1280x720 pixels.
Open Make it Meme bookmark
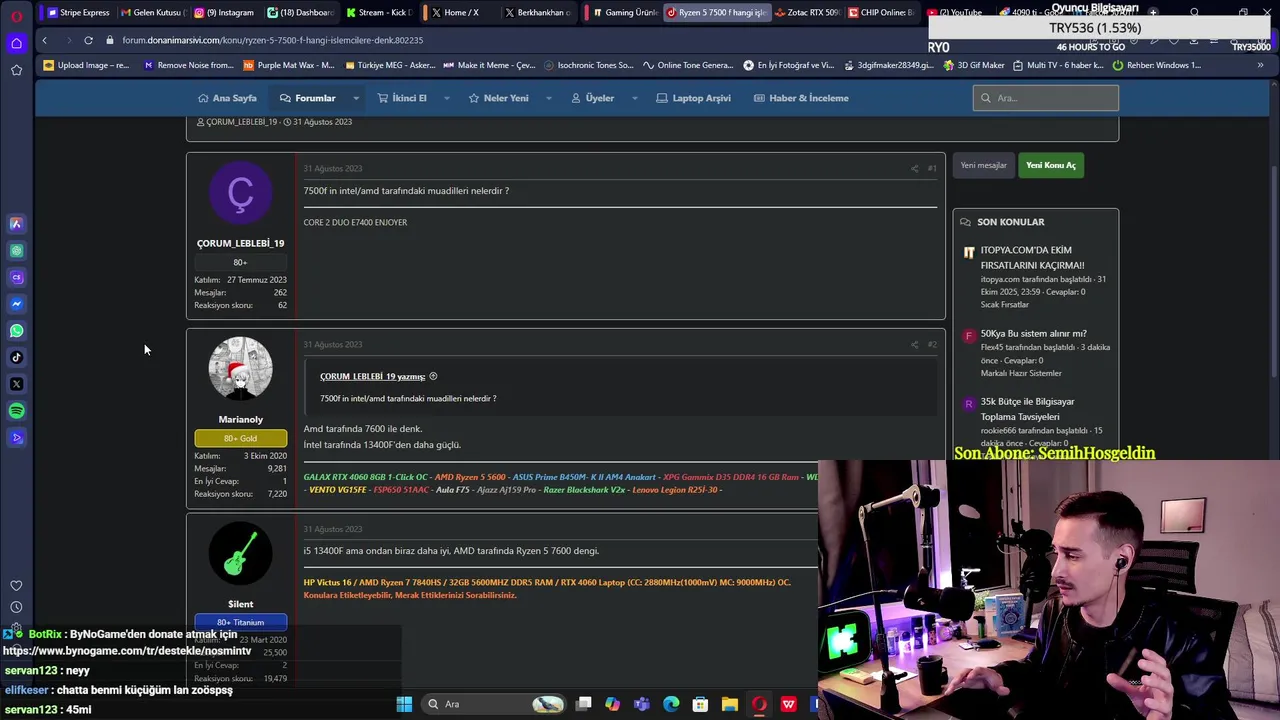489,65
